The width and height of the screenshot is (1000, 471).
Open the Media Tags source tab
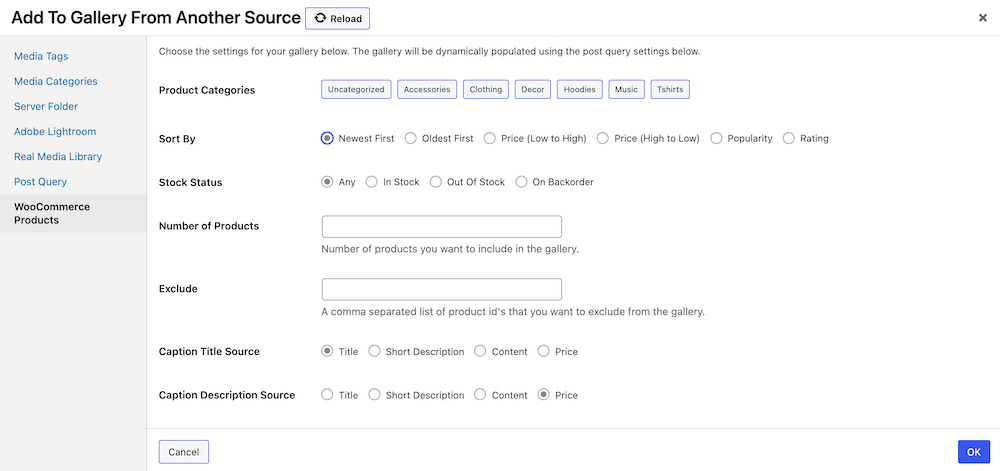click(x=41, y=56)
